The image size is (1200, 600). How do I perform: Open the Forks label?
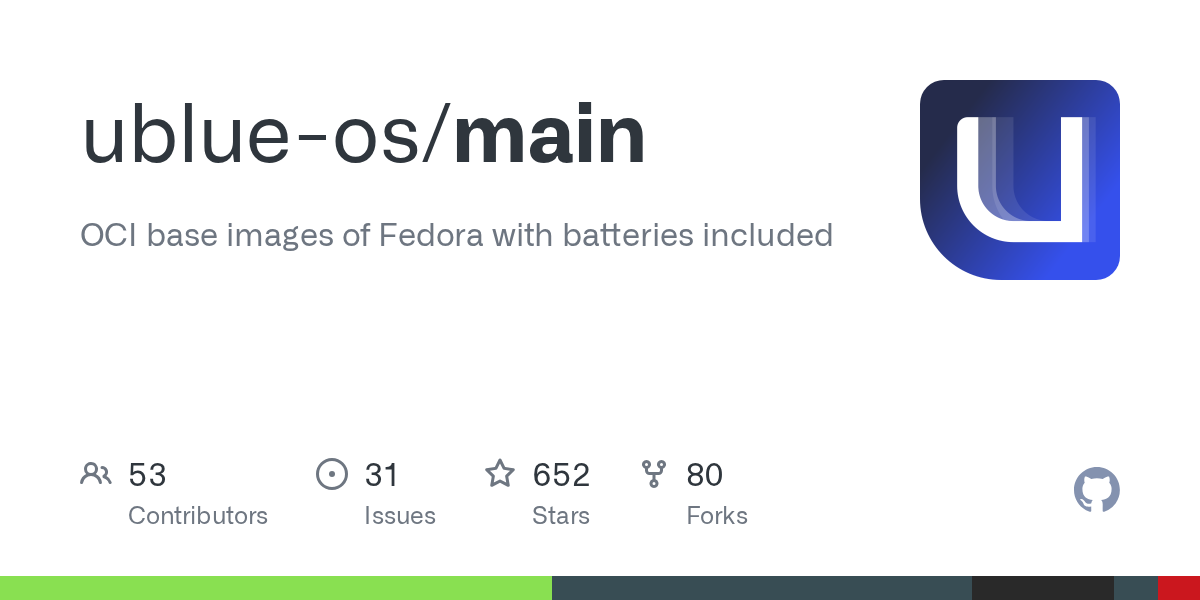pyautogui.click(x=717, y=516)
